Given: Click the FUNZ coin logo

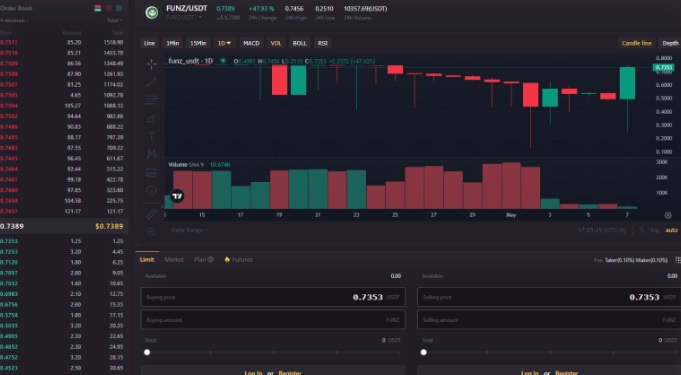Looking at the screenshot, I should pos(152,13).
